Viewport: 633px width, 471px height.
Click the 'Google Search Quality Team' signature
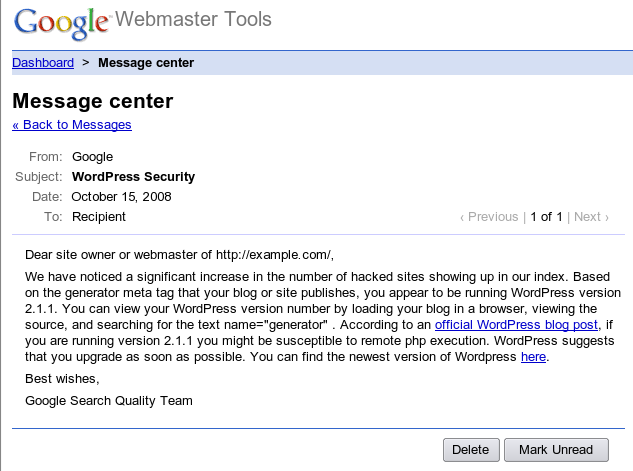tap(109, 401)
